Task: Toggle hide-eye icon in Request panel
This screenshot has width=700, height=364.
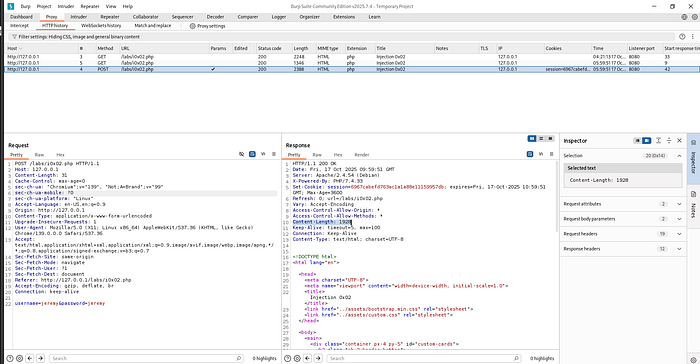Action: coord(242,154)
